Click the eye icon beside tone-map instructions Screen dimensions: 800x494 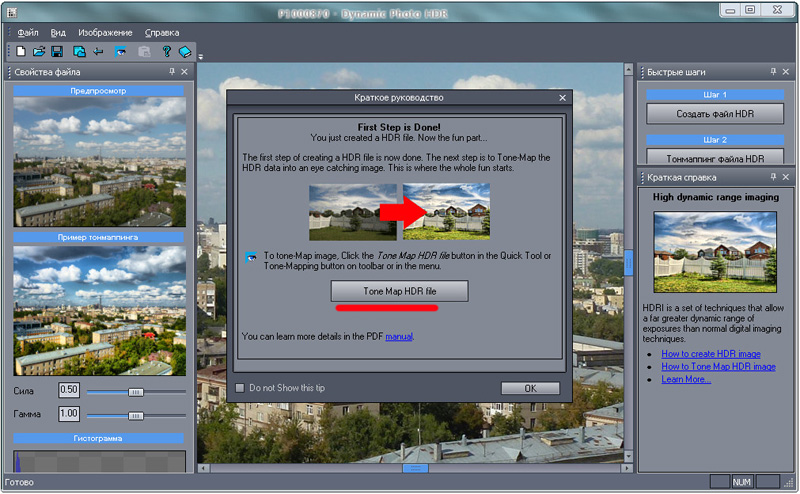(251, 257)
